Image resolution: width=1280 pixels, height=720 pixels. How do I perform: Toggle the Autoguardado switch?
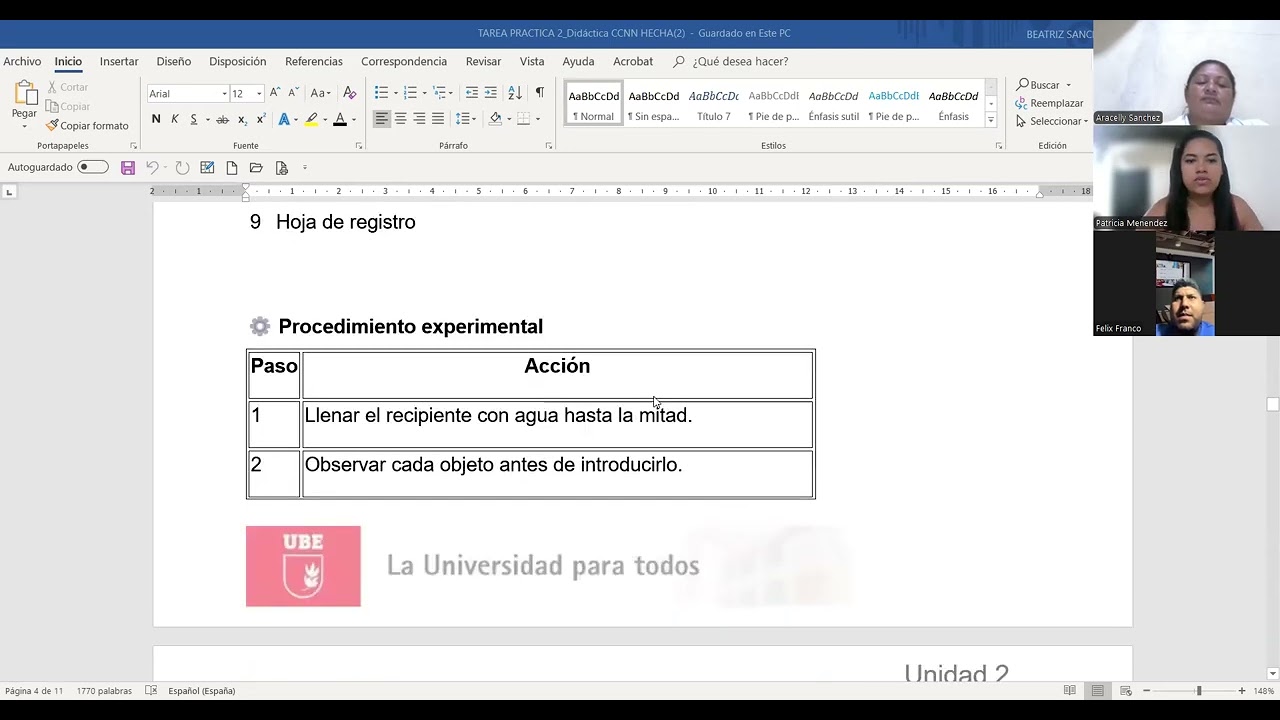click(93, 167)
